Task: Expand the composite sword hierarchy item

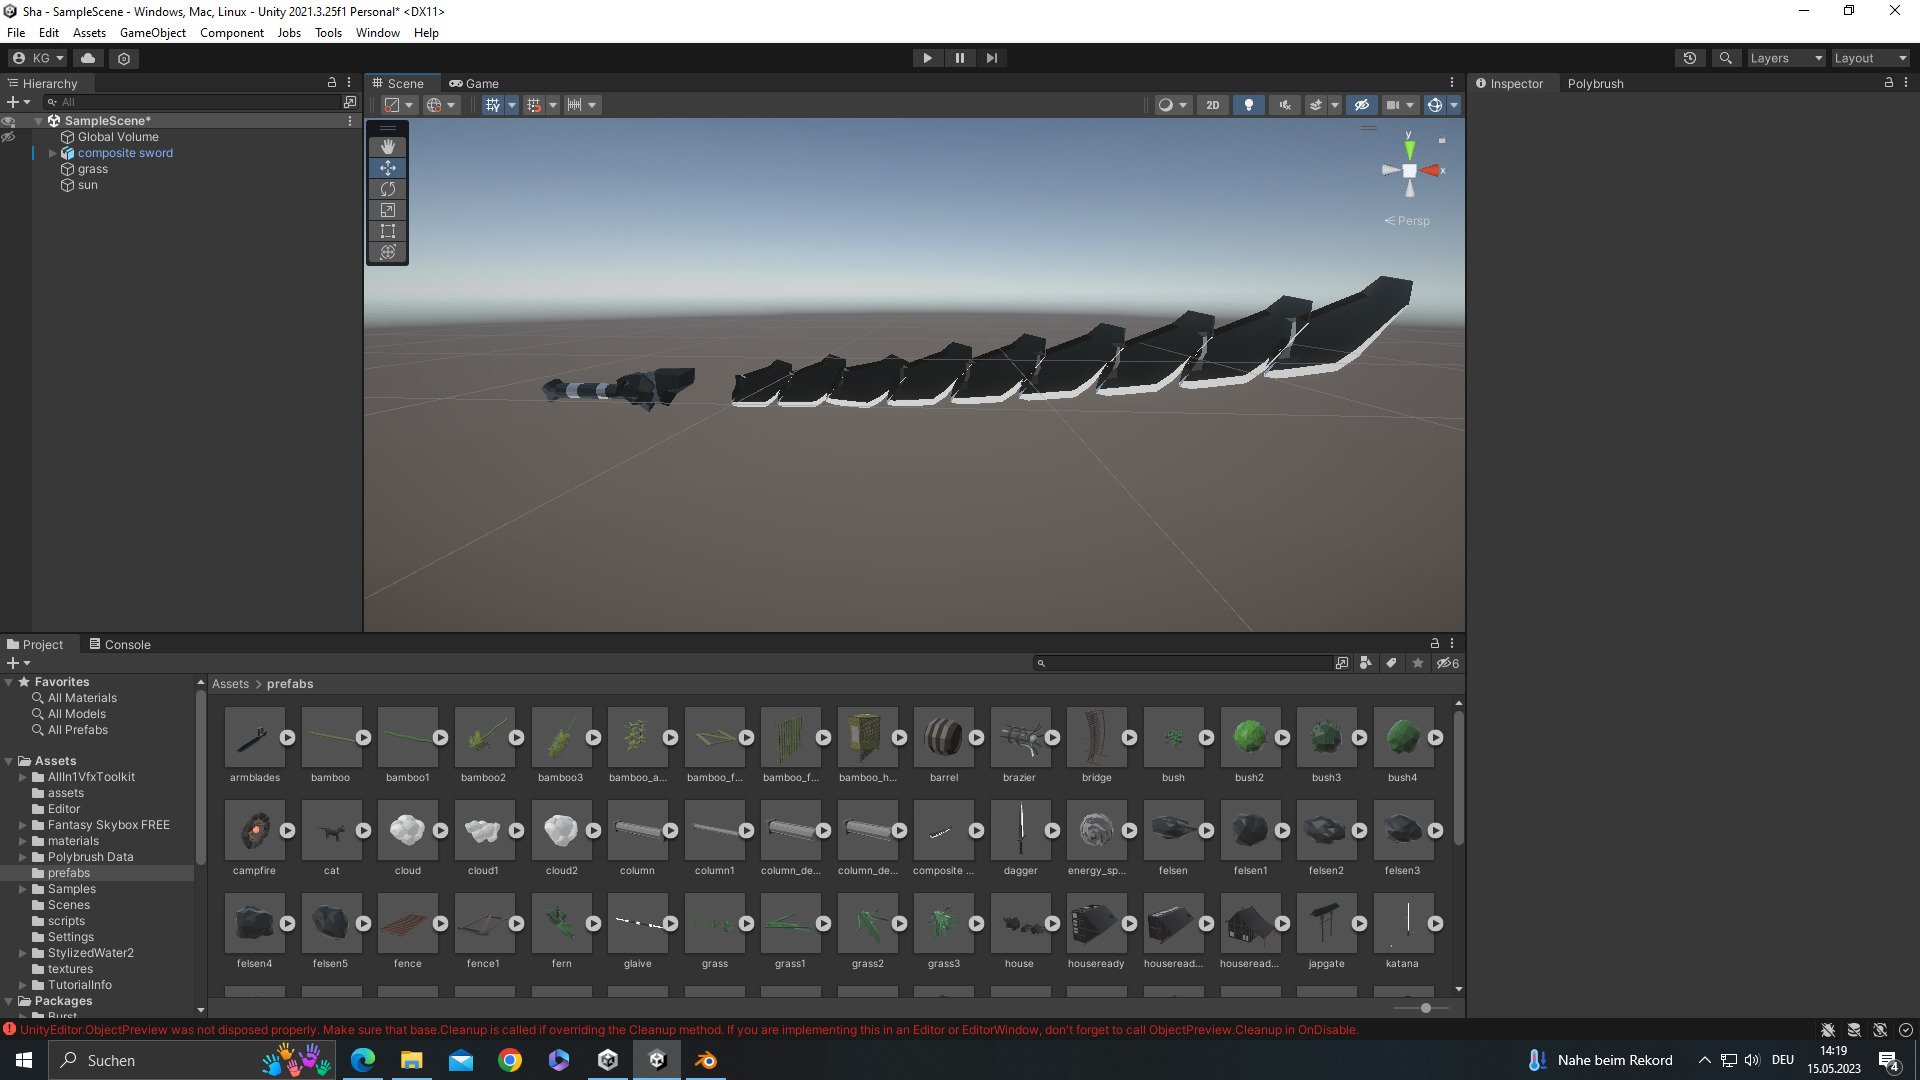Action: (x=51, y=152)
